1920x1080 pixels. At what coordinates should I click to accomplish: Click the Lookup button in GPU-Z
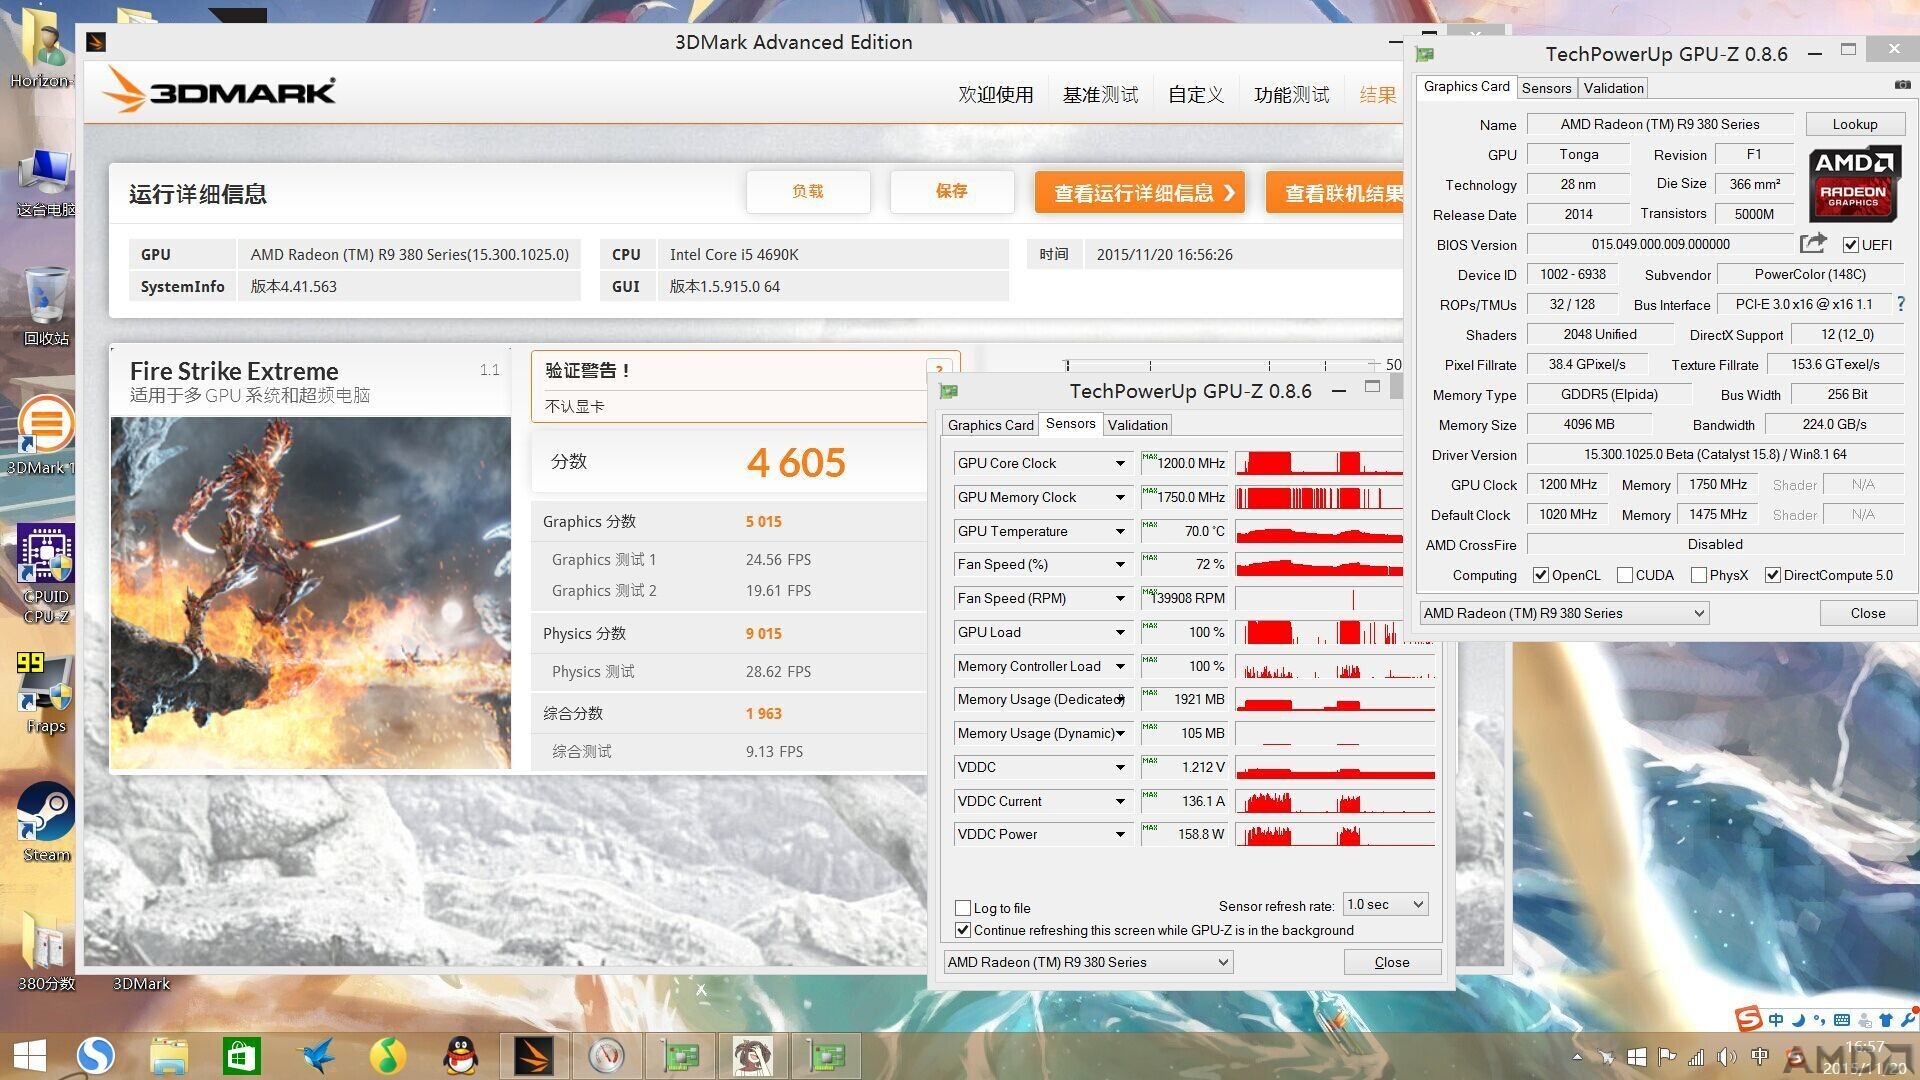(1855, 124)
